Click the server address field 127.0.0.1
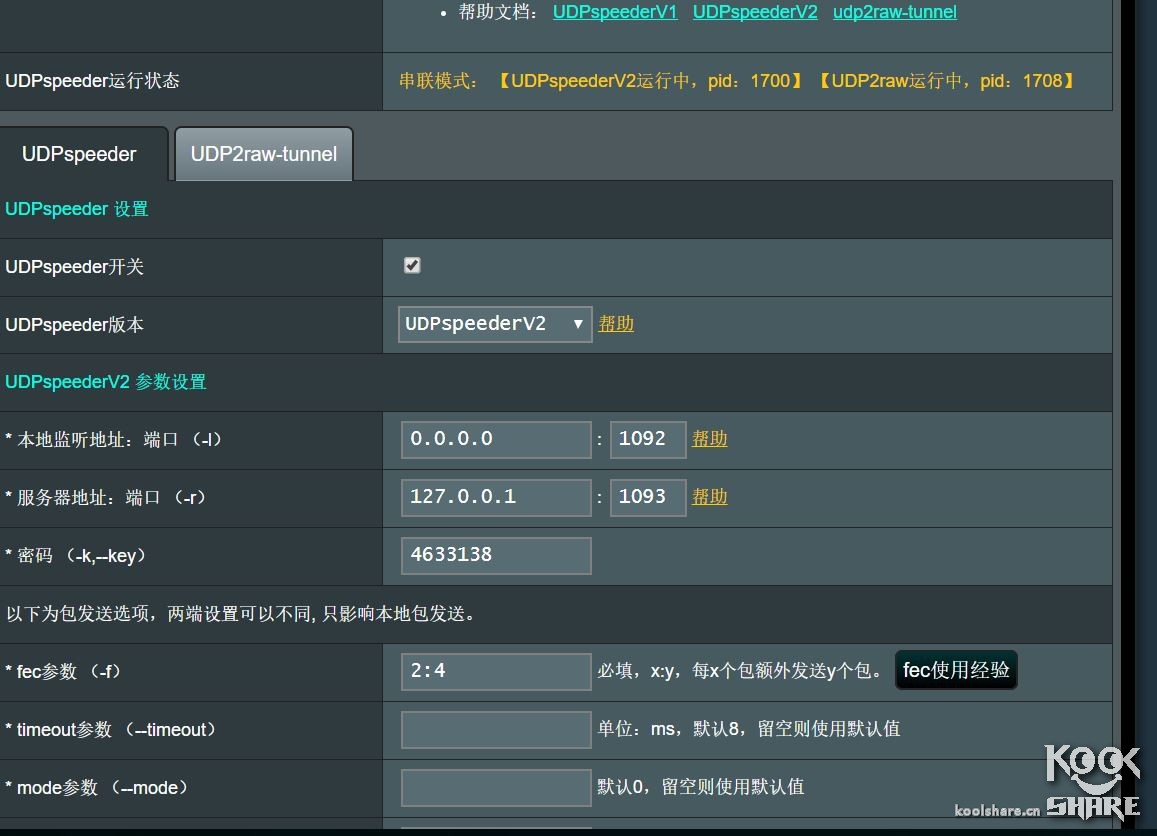The height and width of the screenshot is (836, 1157). pos(496,497)
